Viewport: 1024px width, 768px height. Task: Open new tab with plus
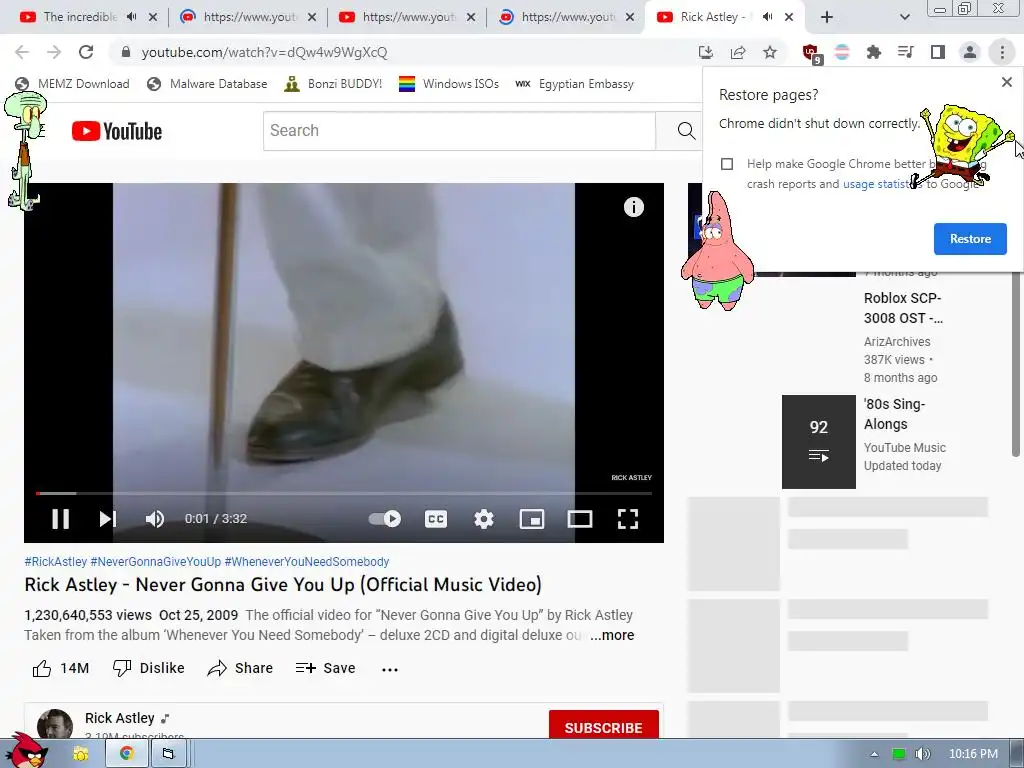[x=827, y=17]
